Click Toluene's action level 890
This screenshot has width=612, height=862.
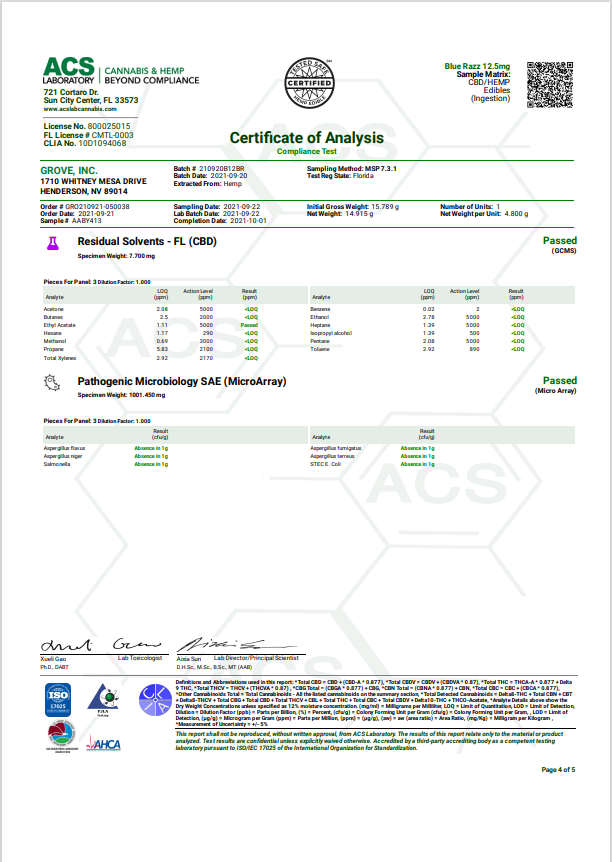(x=474, y=349)
